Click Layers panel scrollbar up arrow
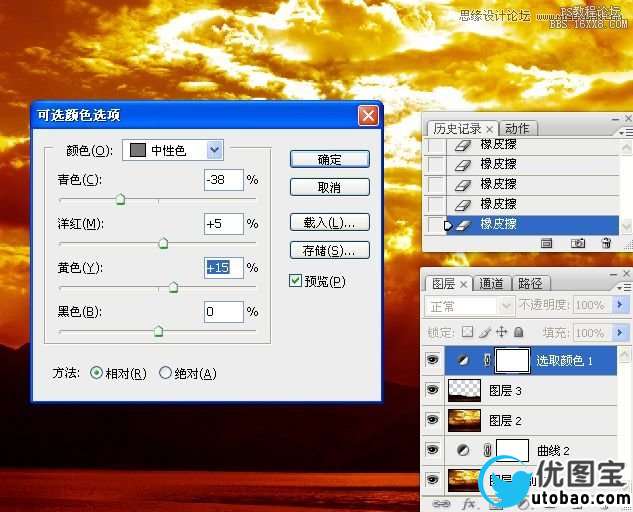 tap(625, 355)
